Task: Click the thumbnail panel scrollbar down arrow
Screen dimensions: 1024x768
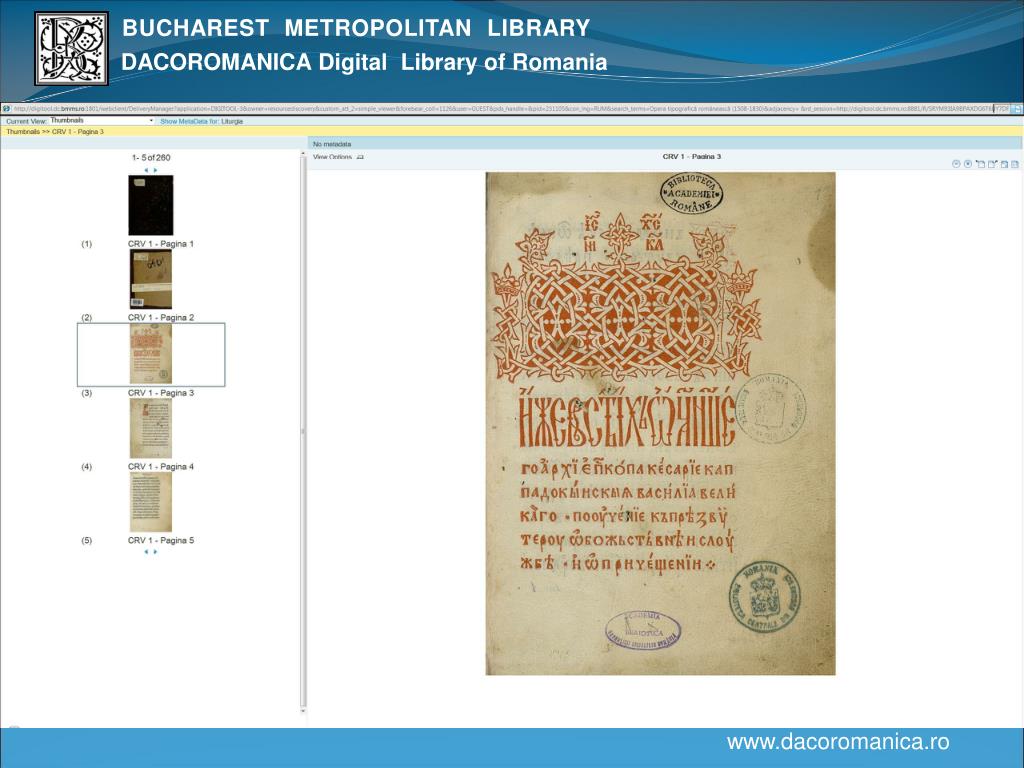Action: [302, 711]
